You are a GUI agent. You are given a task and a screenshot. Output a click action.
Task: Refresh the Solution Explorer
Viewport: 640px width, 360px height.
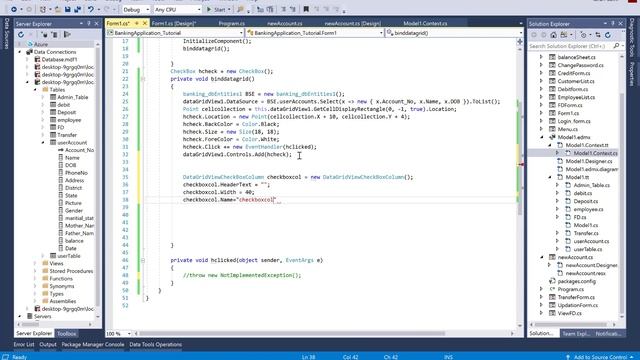[x=608, y=35]
